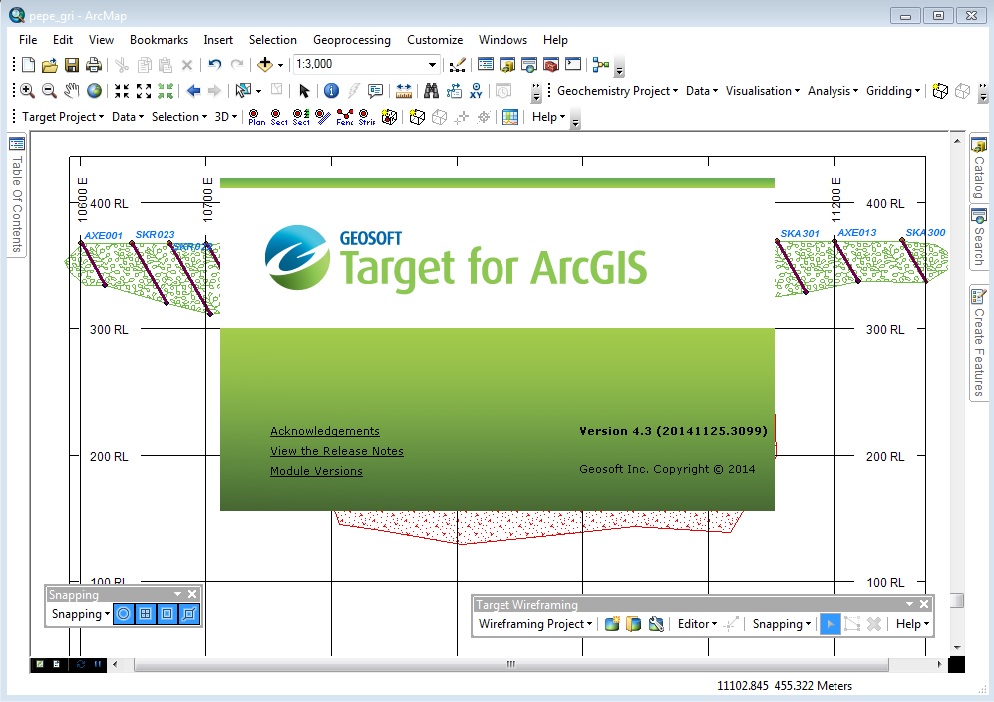994x702 pixels.
Task: Click the Acknowledgements link
Action: click(325, 431)
